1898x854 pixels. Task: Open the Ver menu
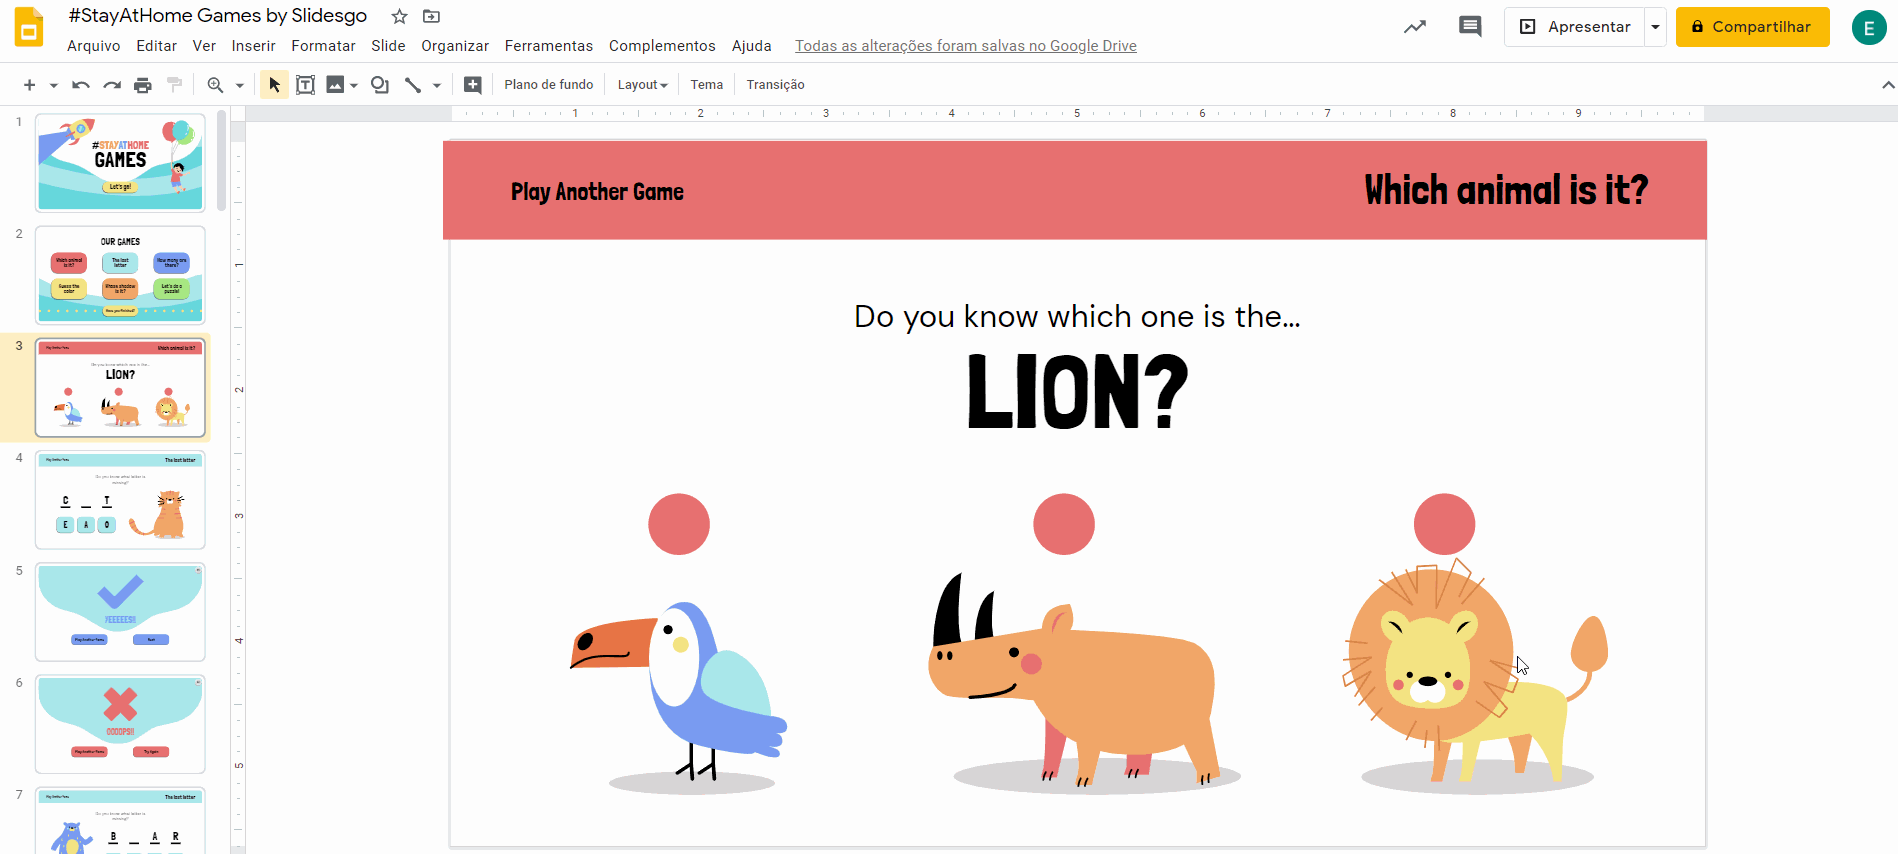(204, 46)
